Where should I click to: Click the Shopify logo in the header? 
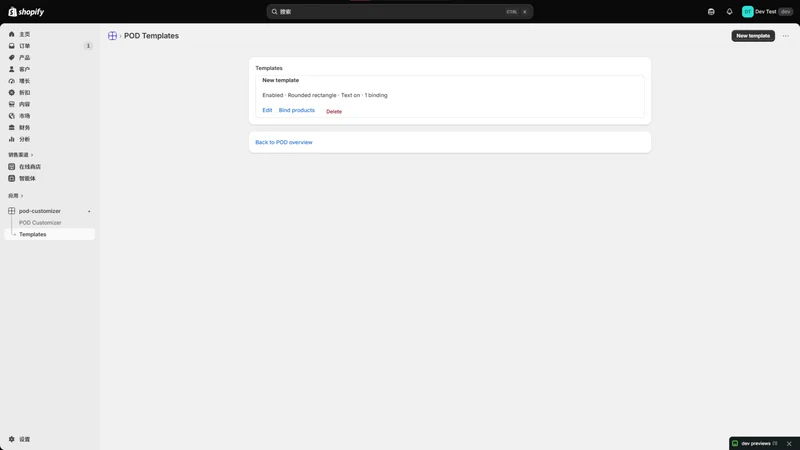click(26, 12)
